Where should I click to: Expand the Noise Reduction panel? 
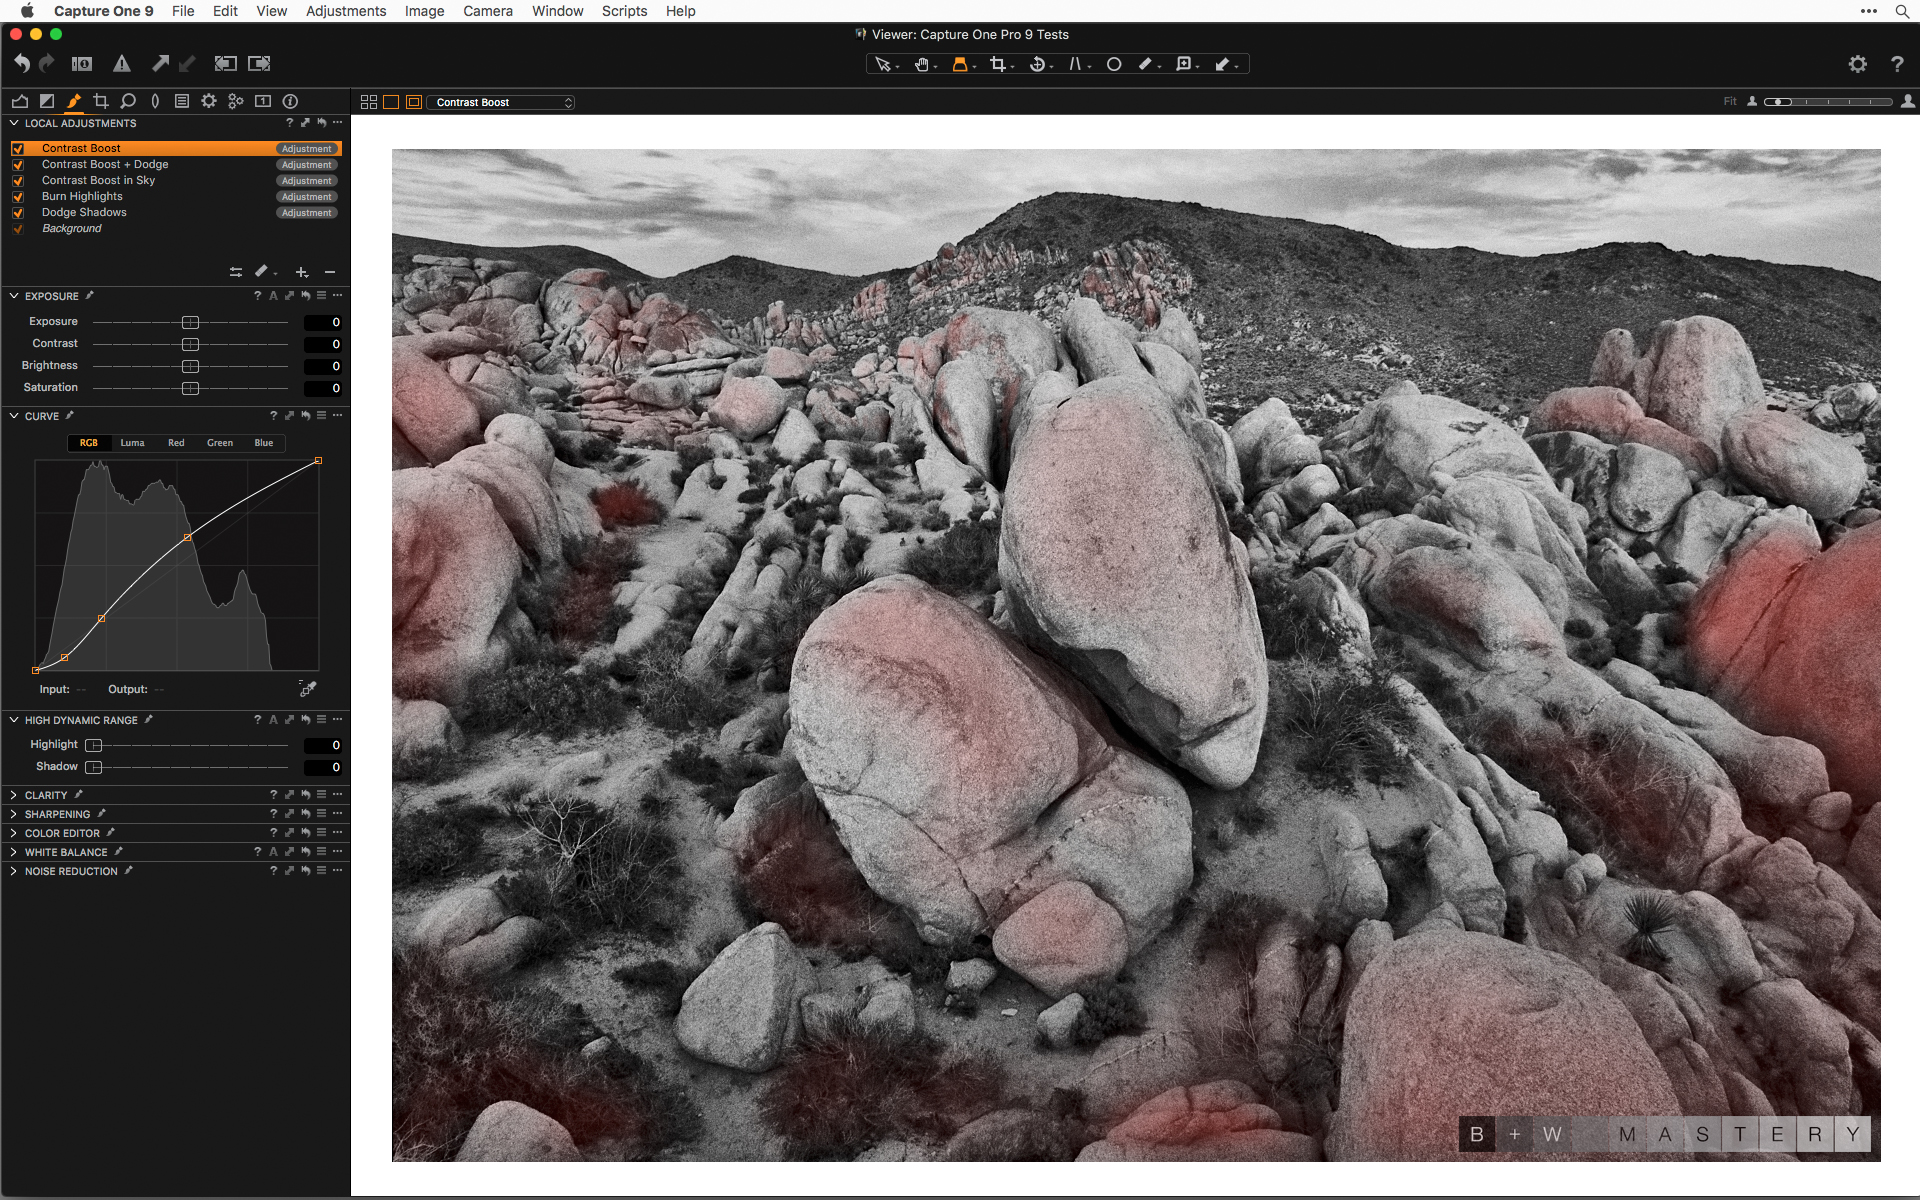pyautogui.click(x=14, y=871)
